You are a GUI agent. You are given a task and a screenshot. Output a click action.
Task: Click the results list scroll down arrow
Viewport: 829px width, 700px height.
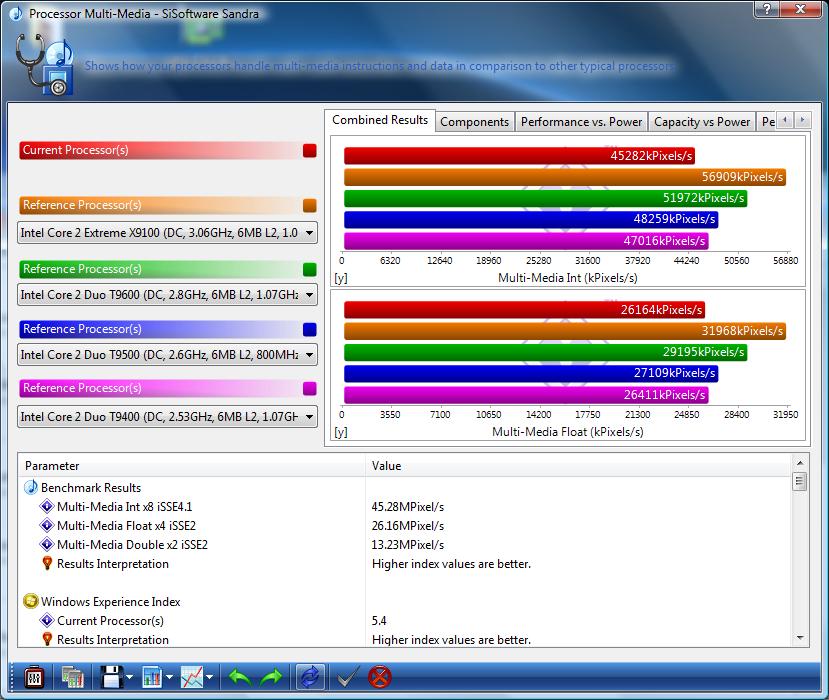click(x=800, y=638)
